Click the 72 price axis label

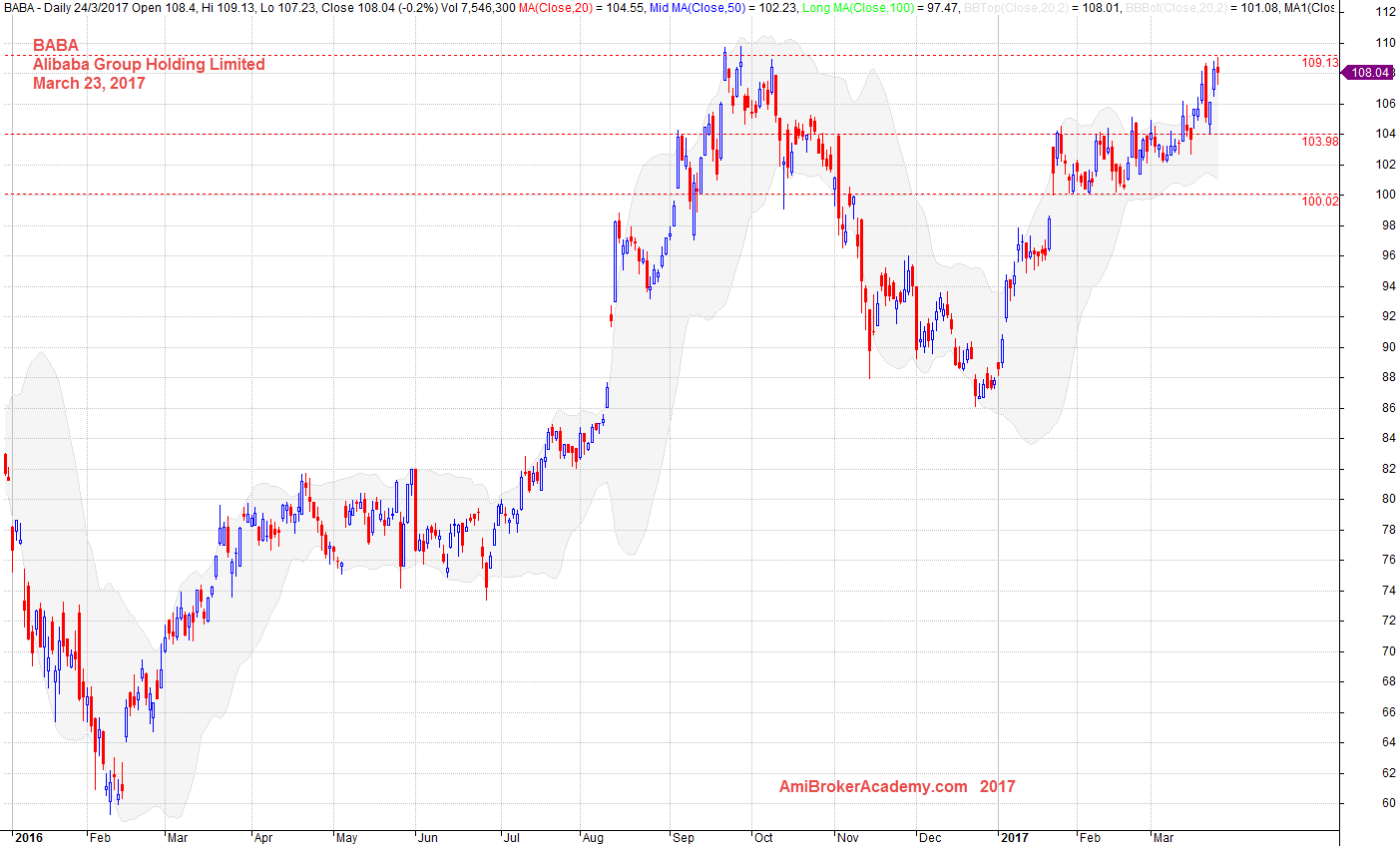[1389, 621]
